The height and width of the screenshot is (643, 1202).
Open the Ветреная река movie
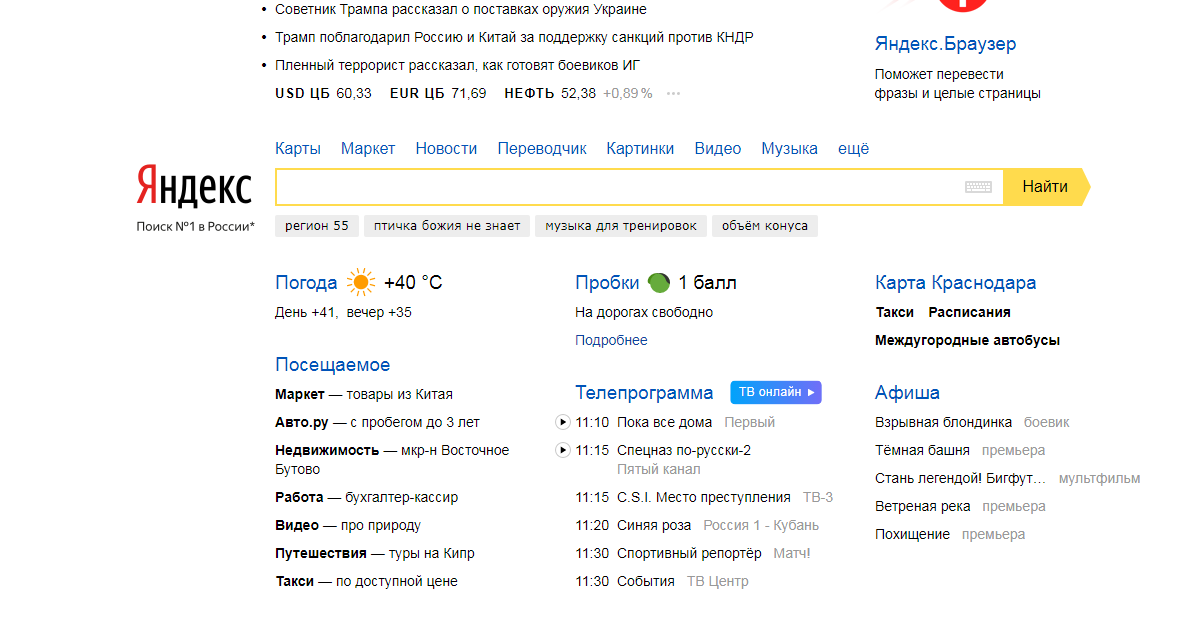pos(922,506)
